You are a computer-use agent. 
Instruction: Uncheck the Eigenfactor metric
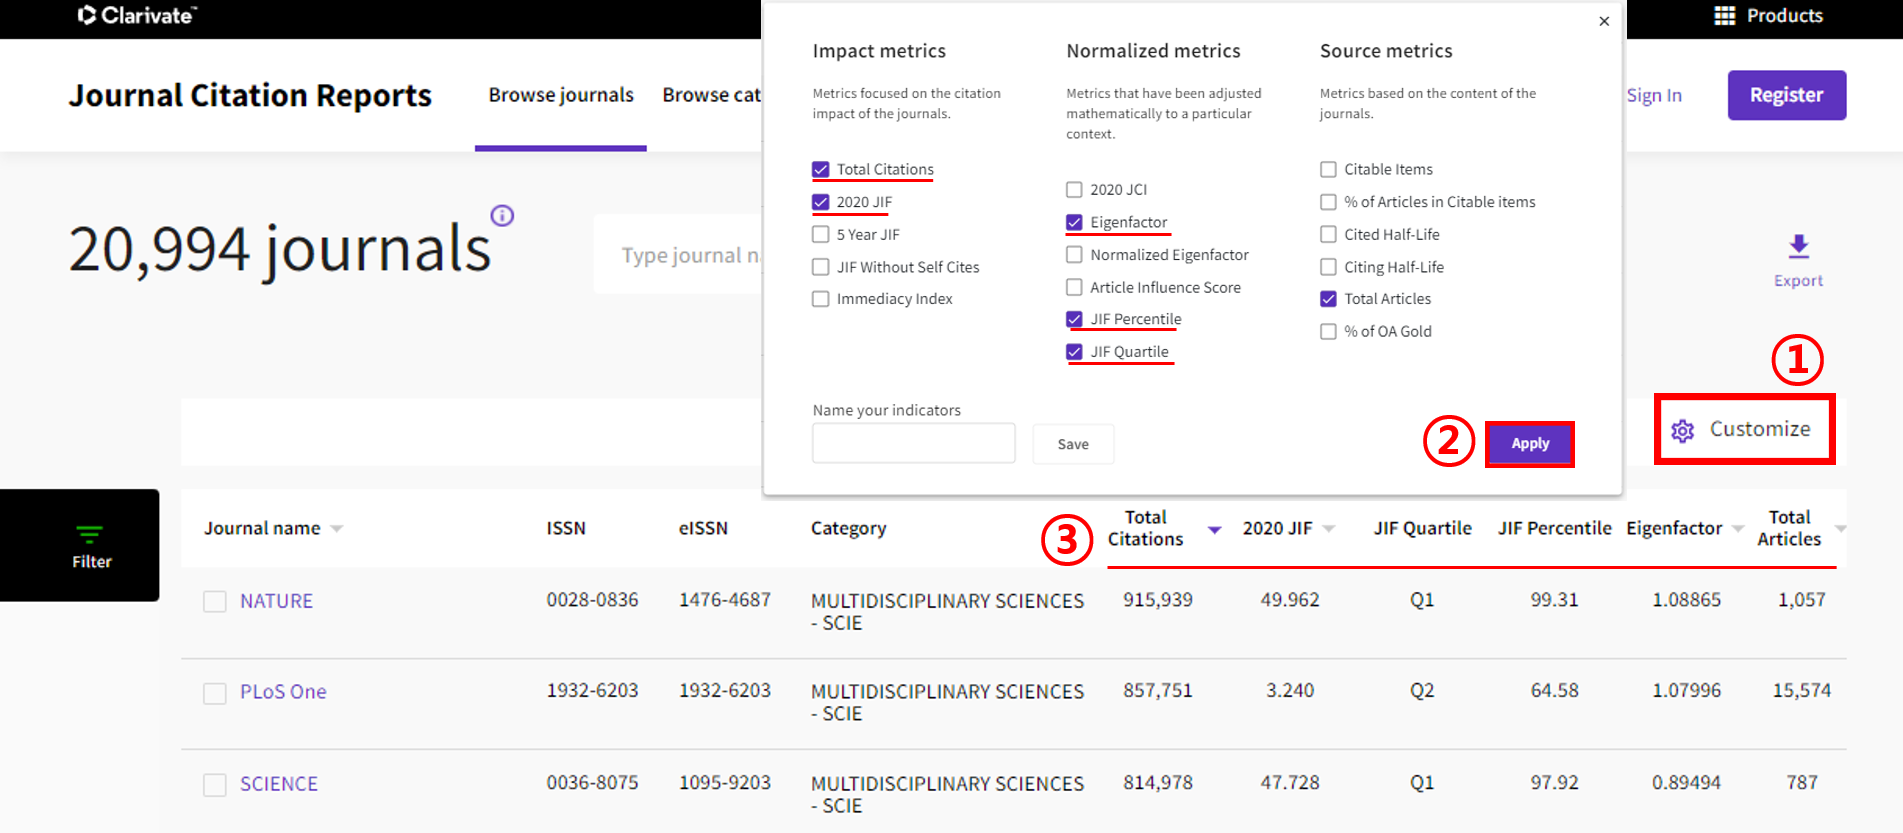coord(1074,222)
